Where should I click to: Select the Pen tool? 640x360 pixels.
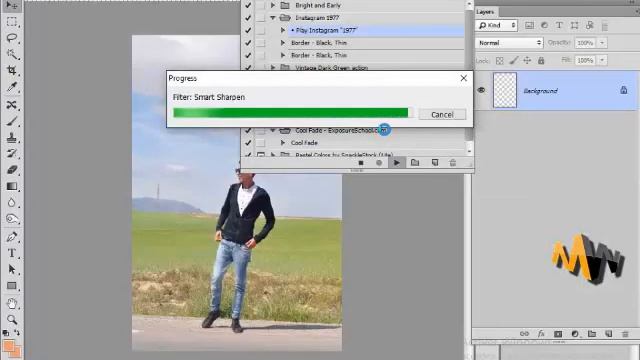(11, 236)
